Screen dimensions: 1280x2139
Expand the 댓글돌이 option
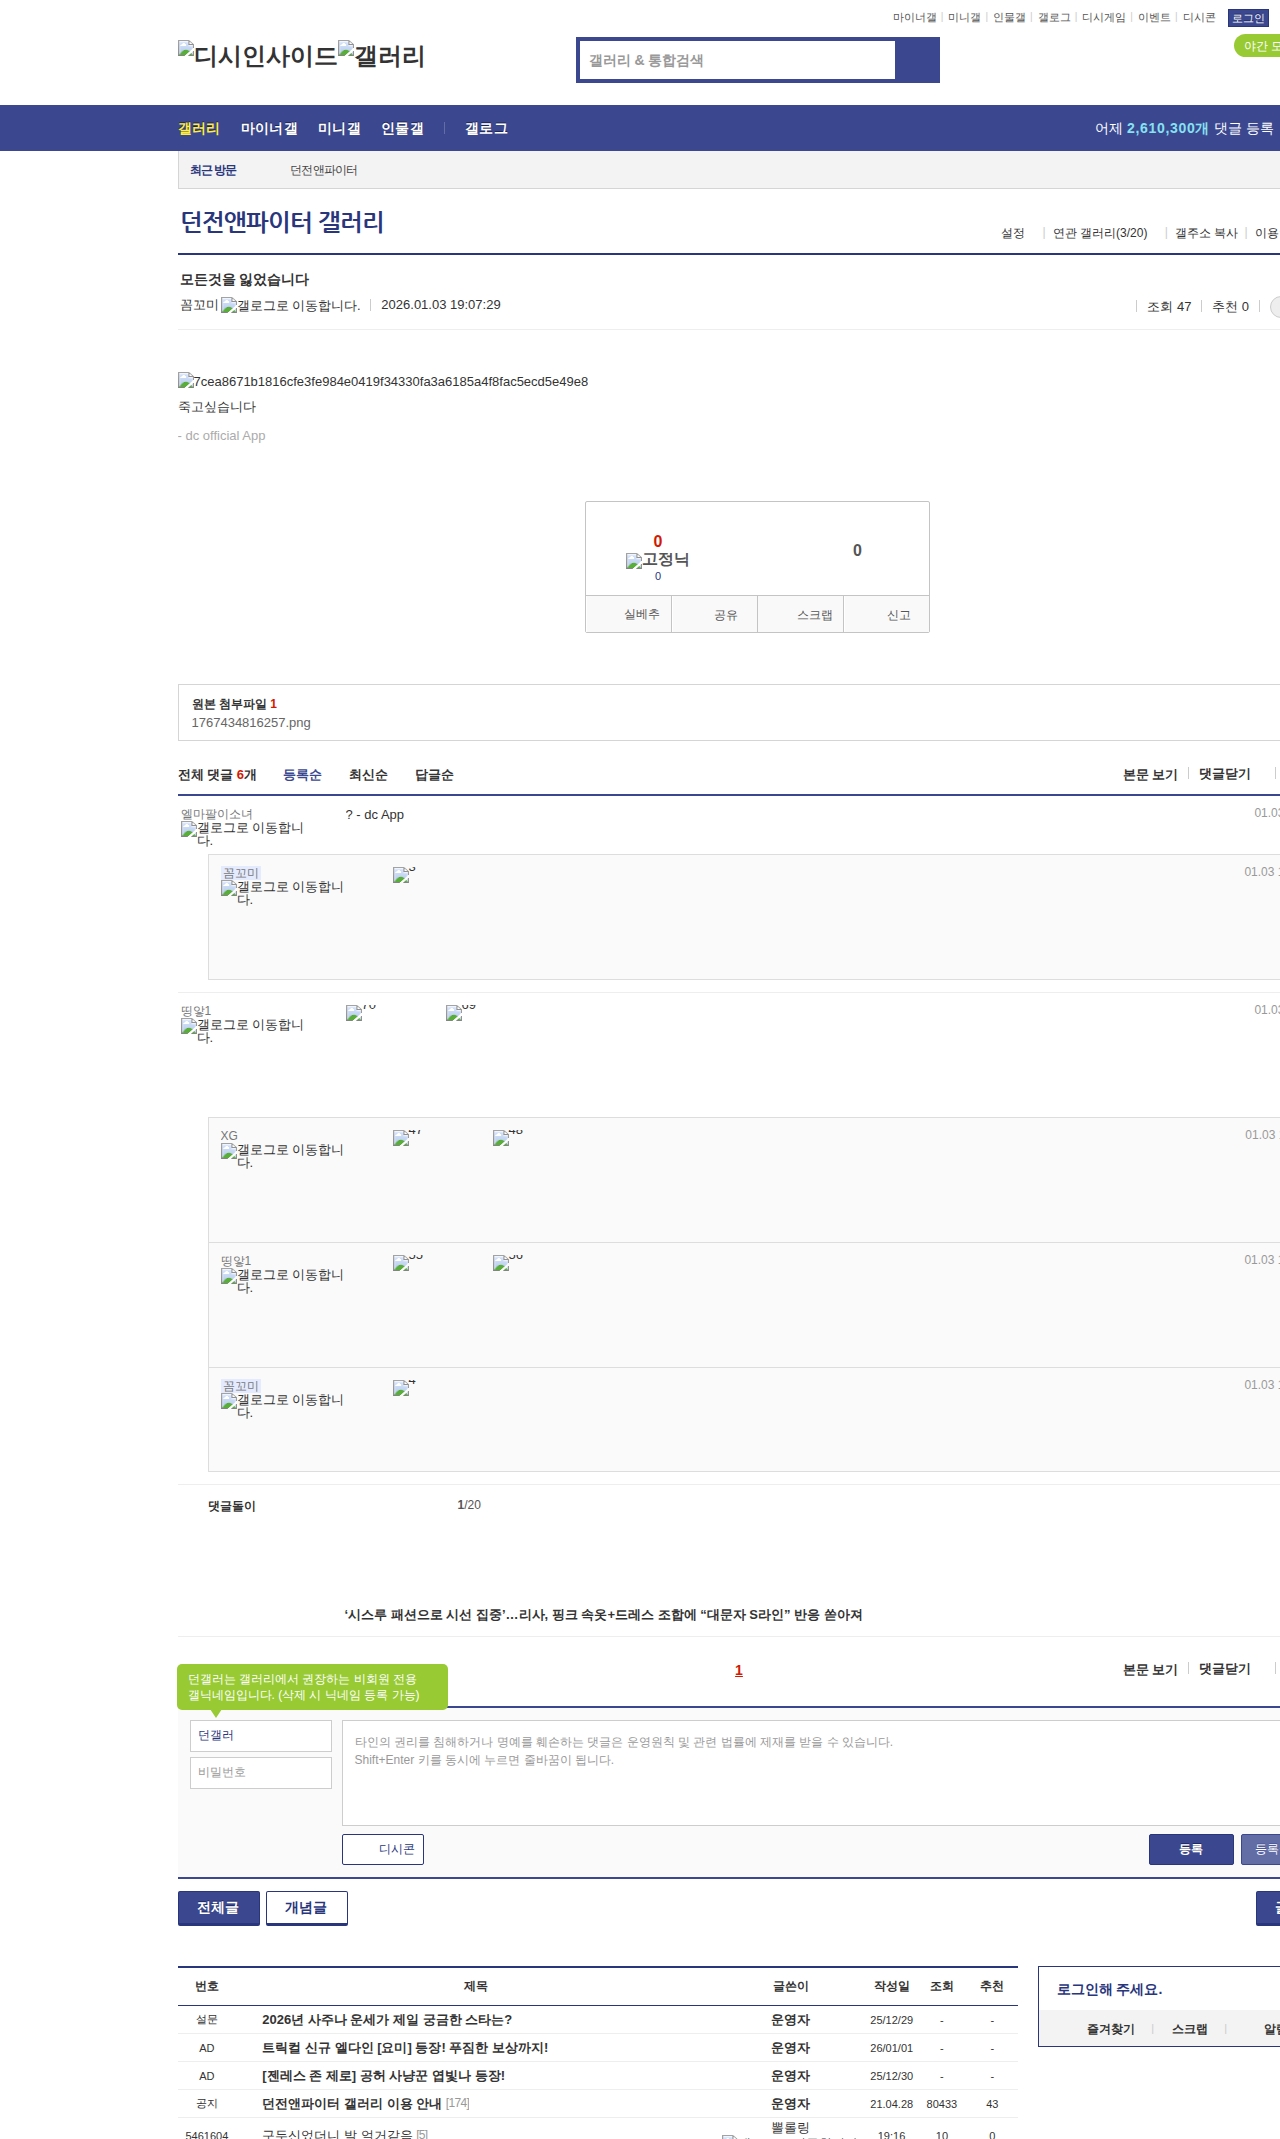[x=231, y=1506]
